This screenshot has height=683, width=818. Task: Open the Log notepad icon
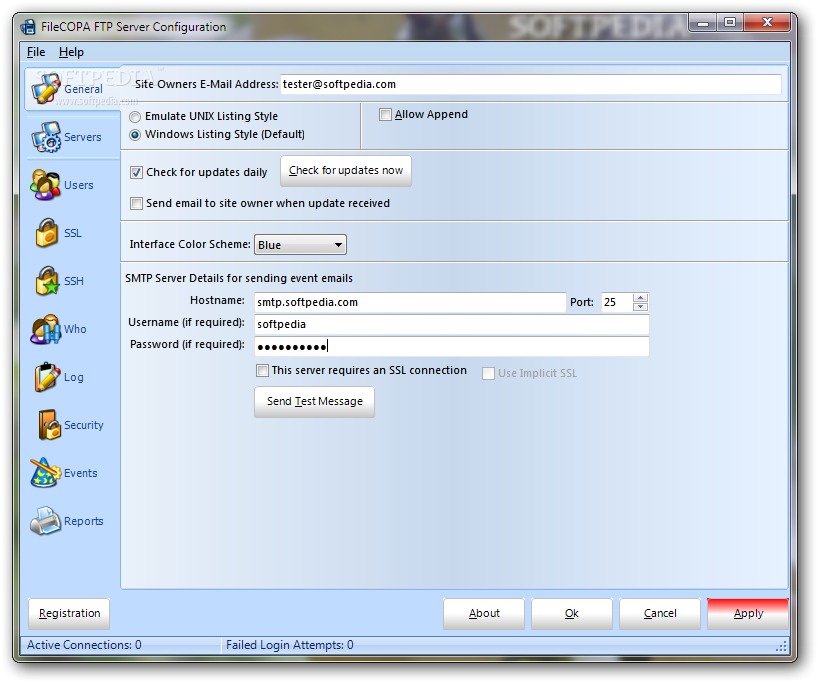coord(47,377)
